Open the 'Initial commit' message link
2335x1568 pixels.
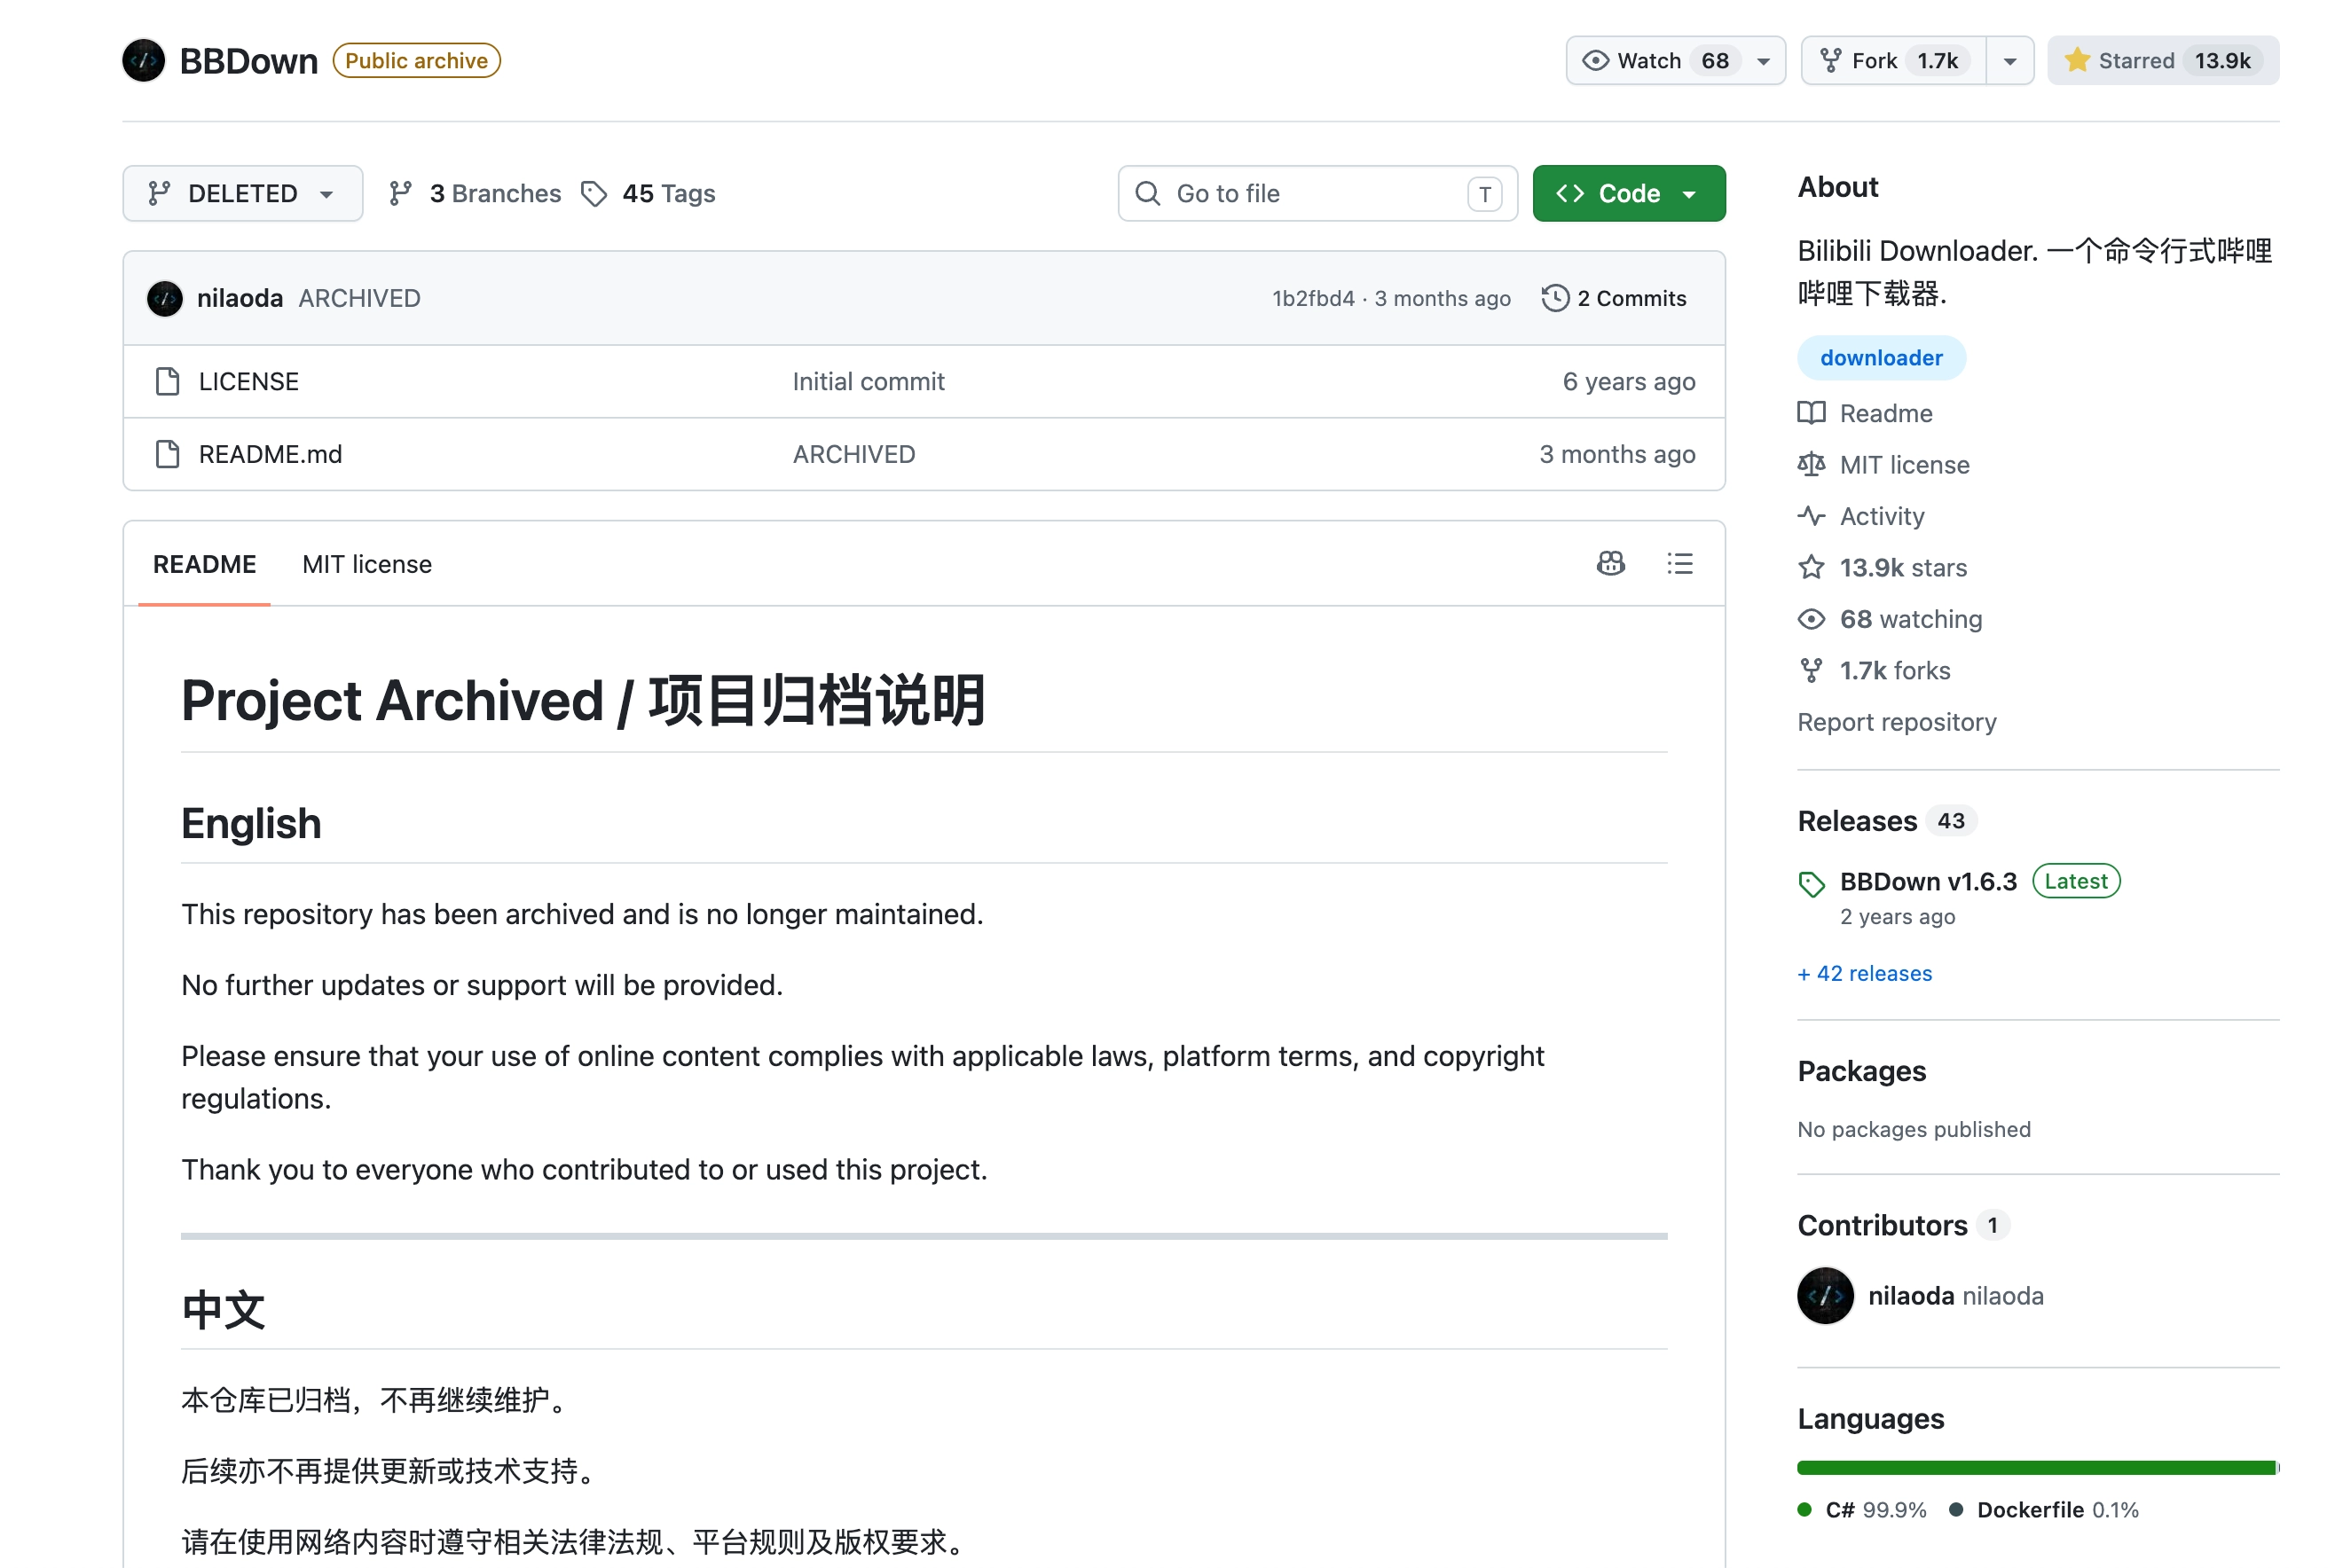point(868,381)
